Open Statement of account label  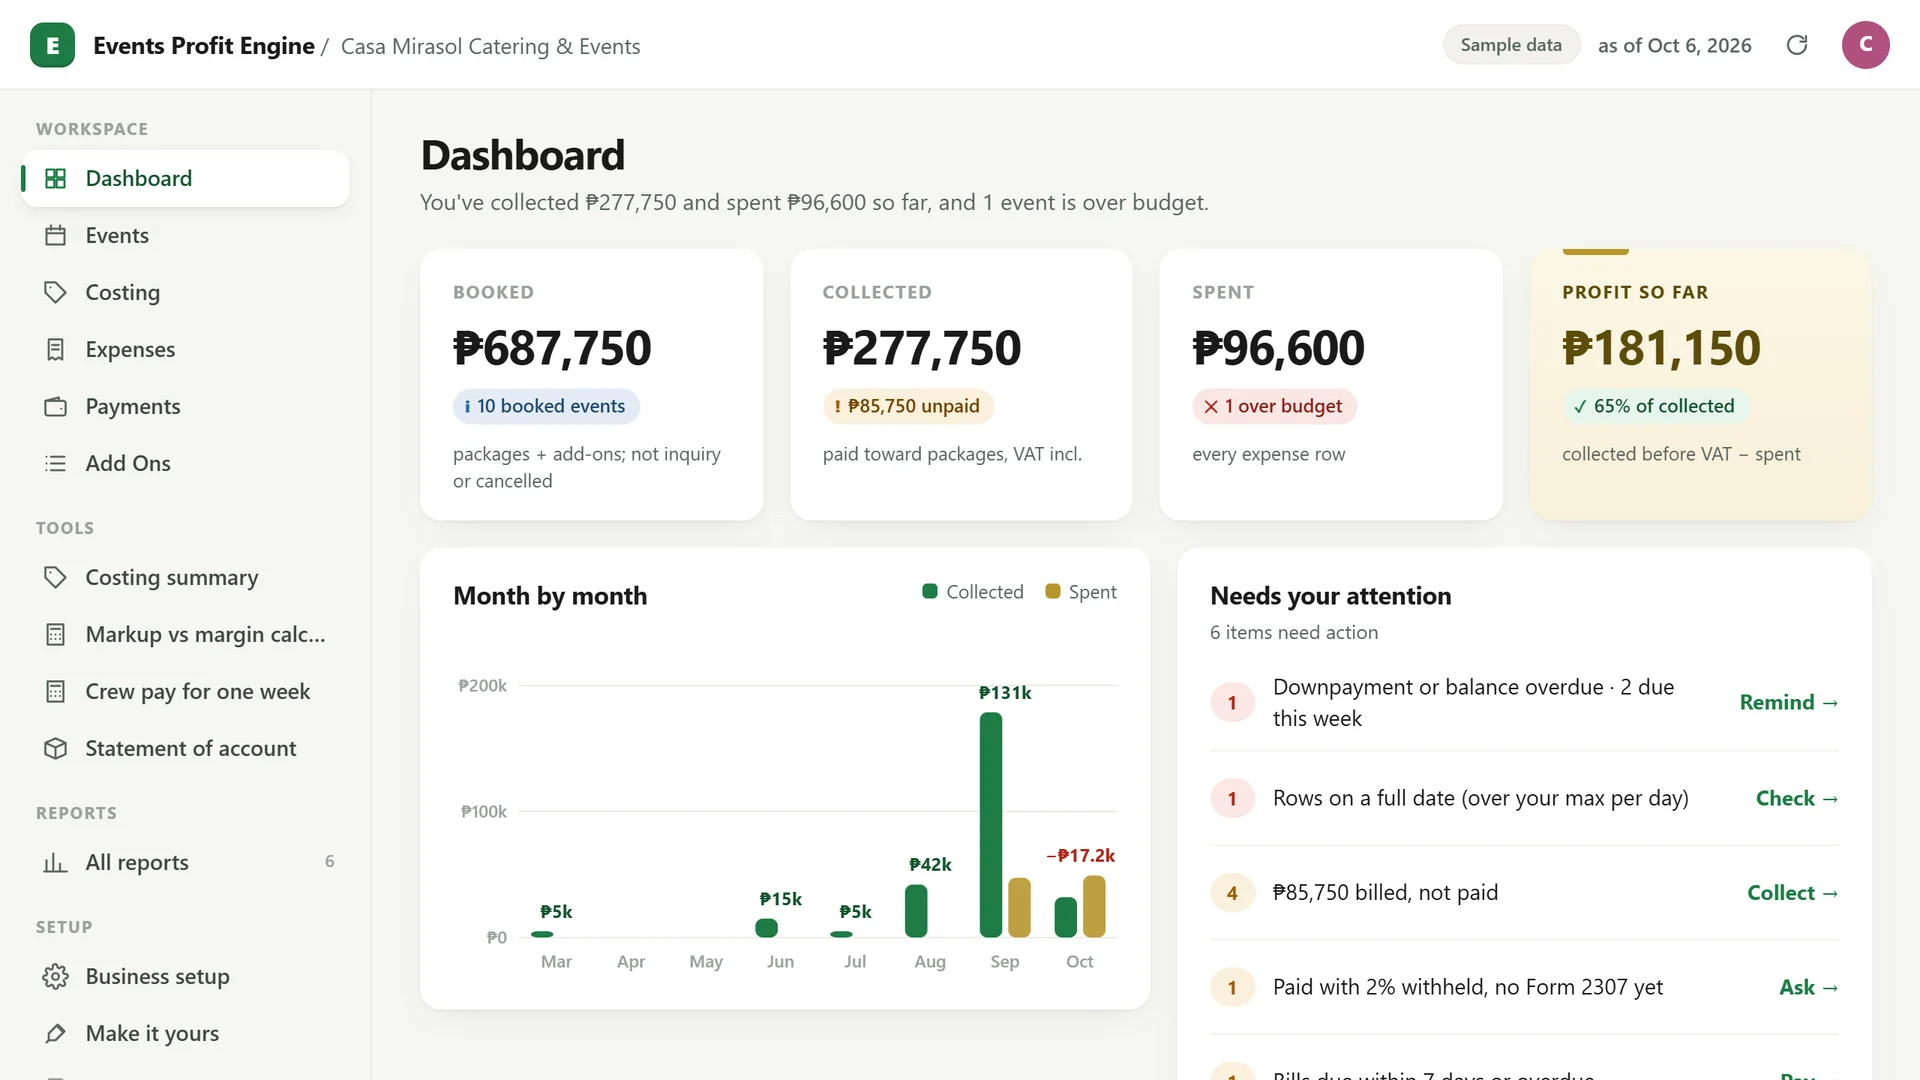[x=191, y=748]
